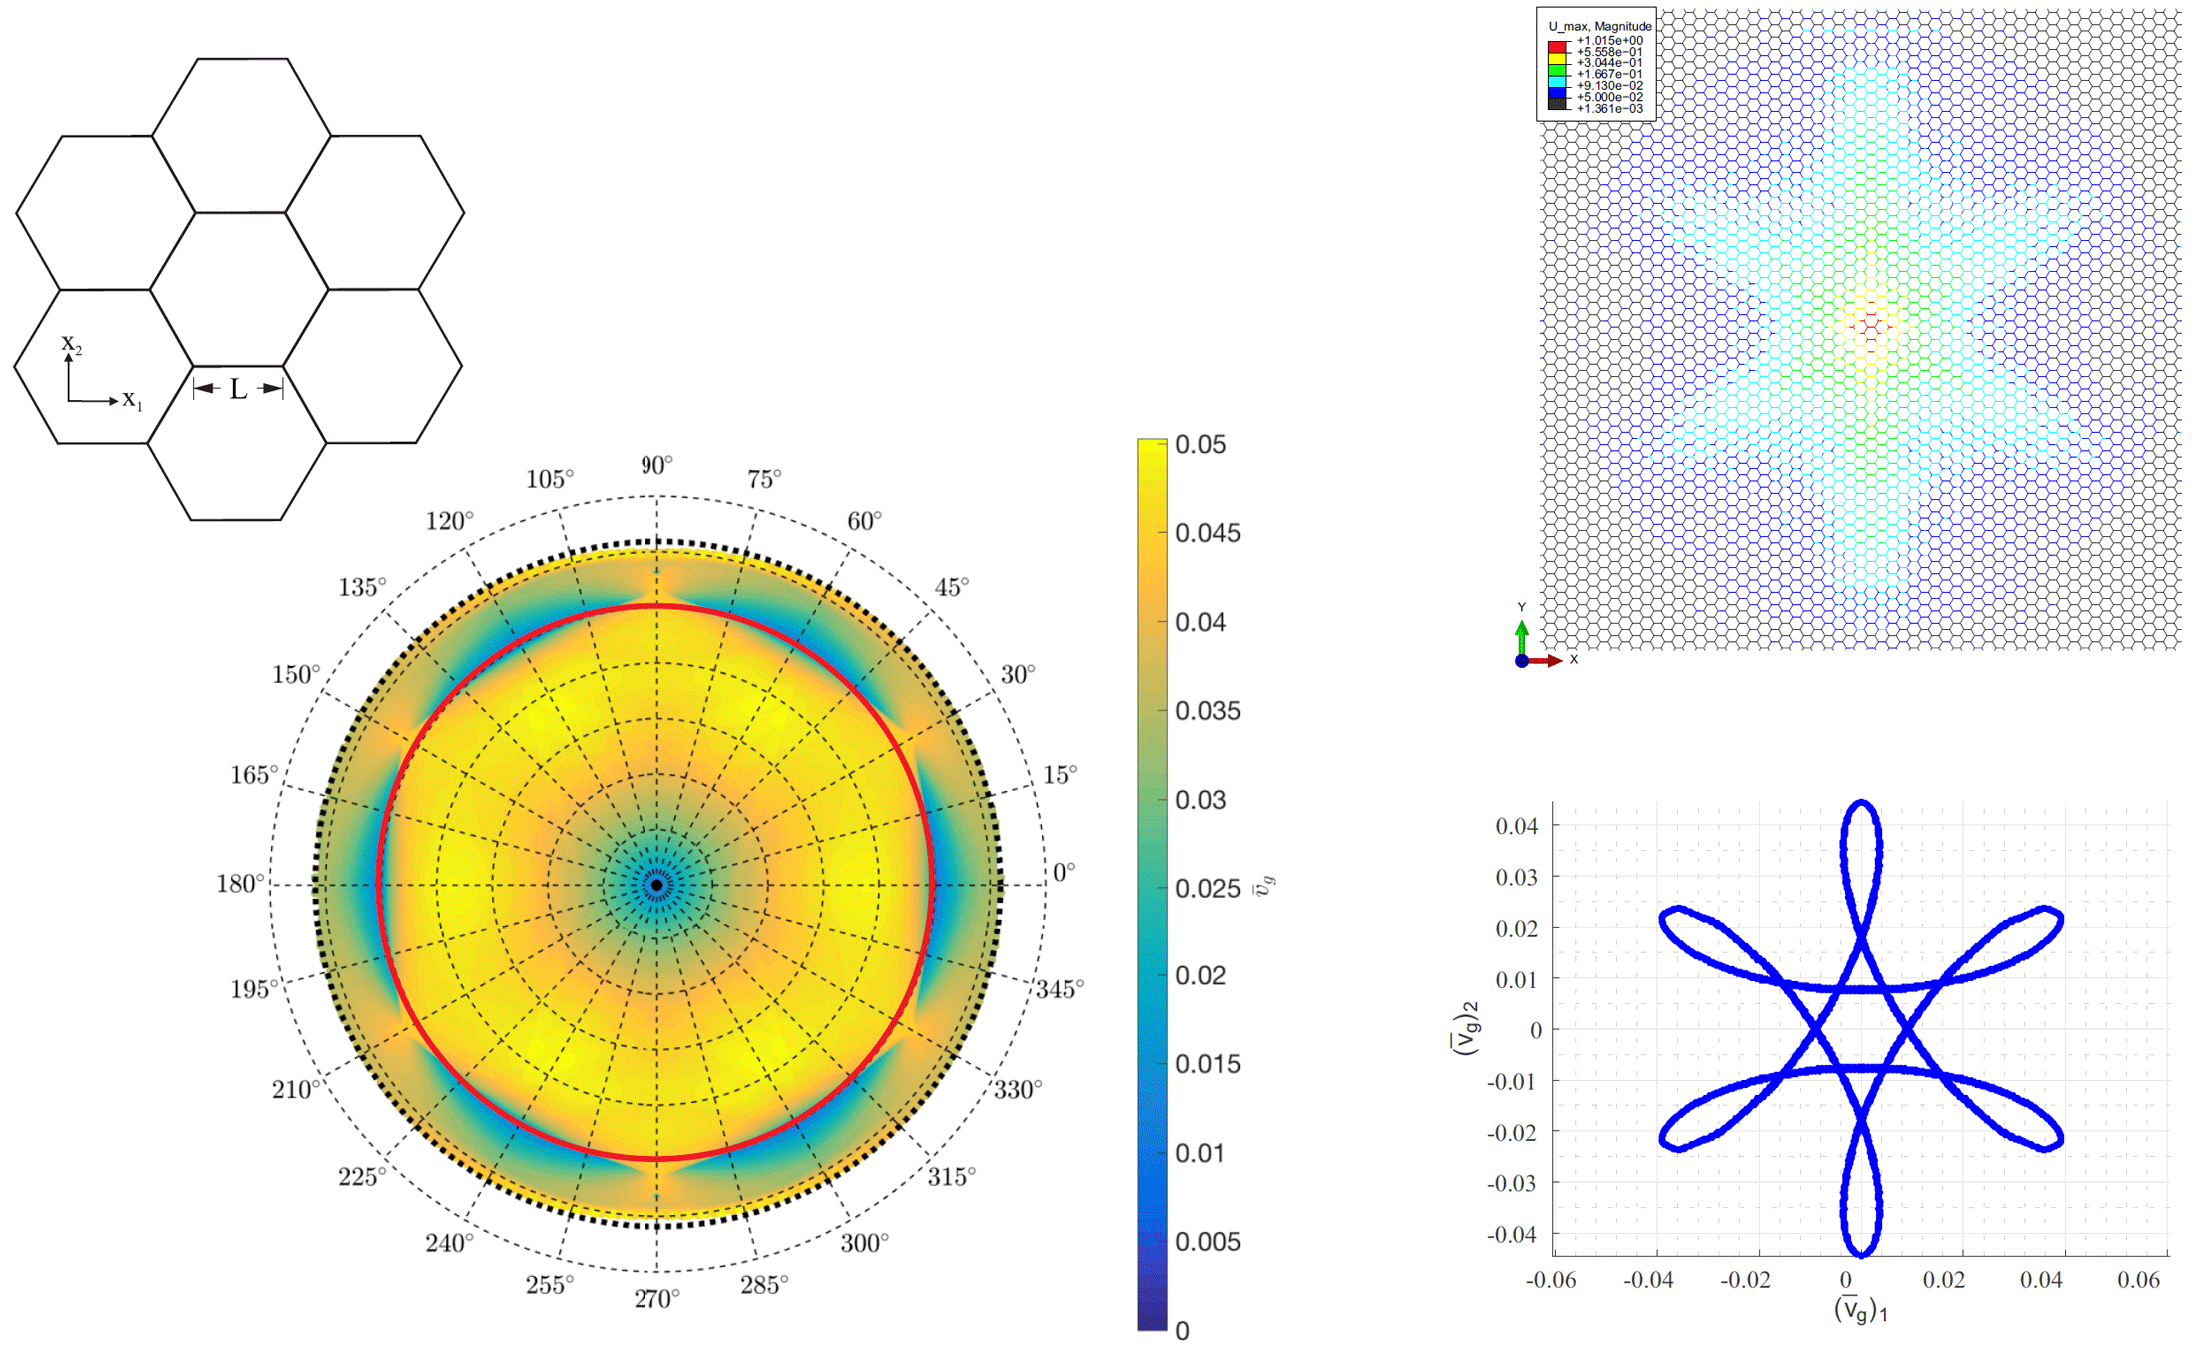Click the 105° polar angle label
Viewport: 2200px width, 1350px height.
[550, 480]
